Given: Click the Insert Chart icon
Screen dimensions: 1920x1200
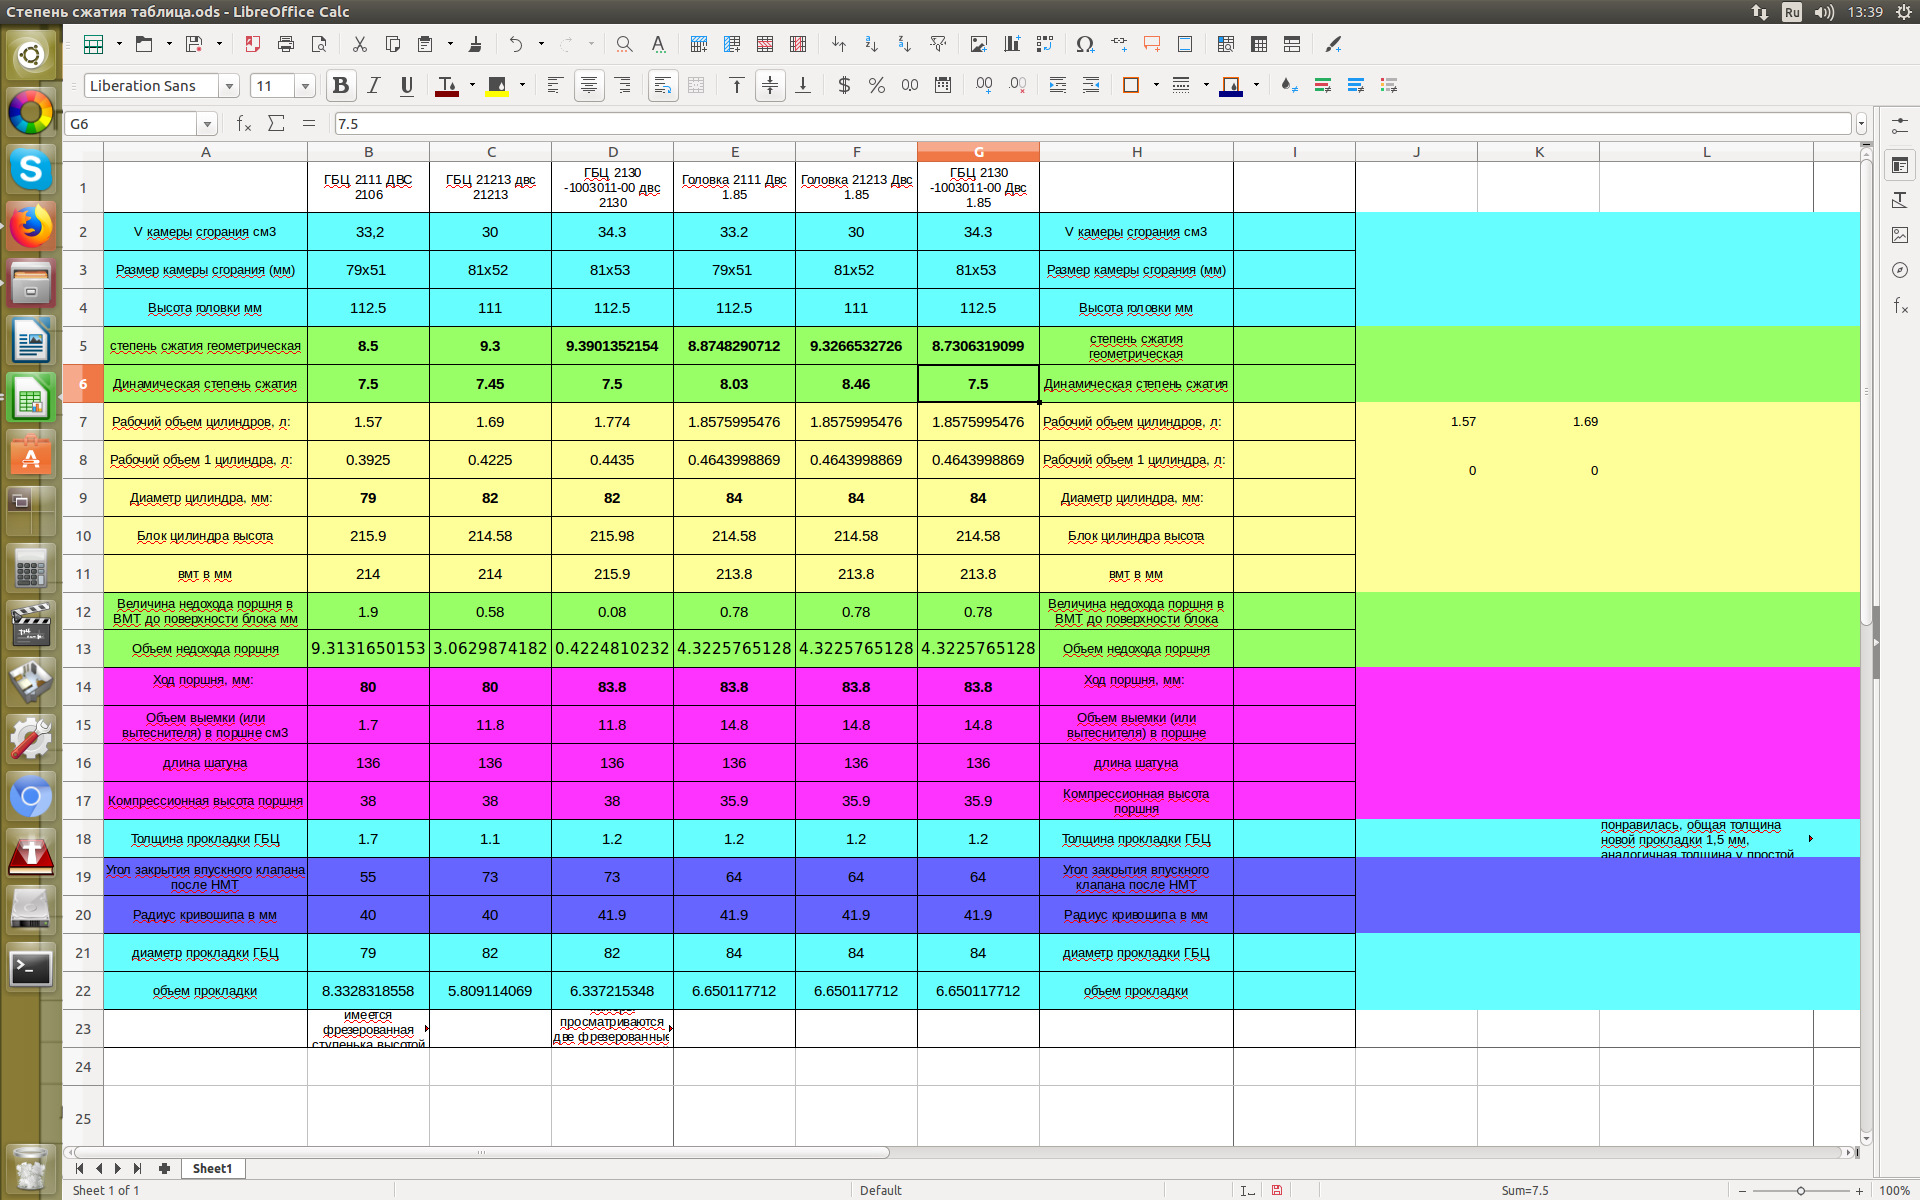Looking at the screenshot, I should click(x=1012, y=44).
